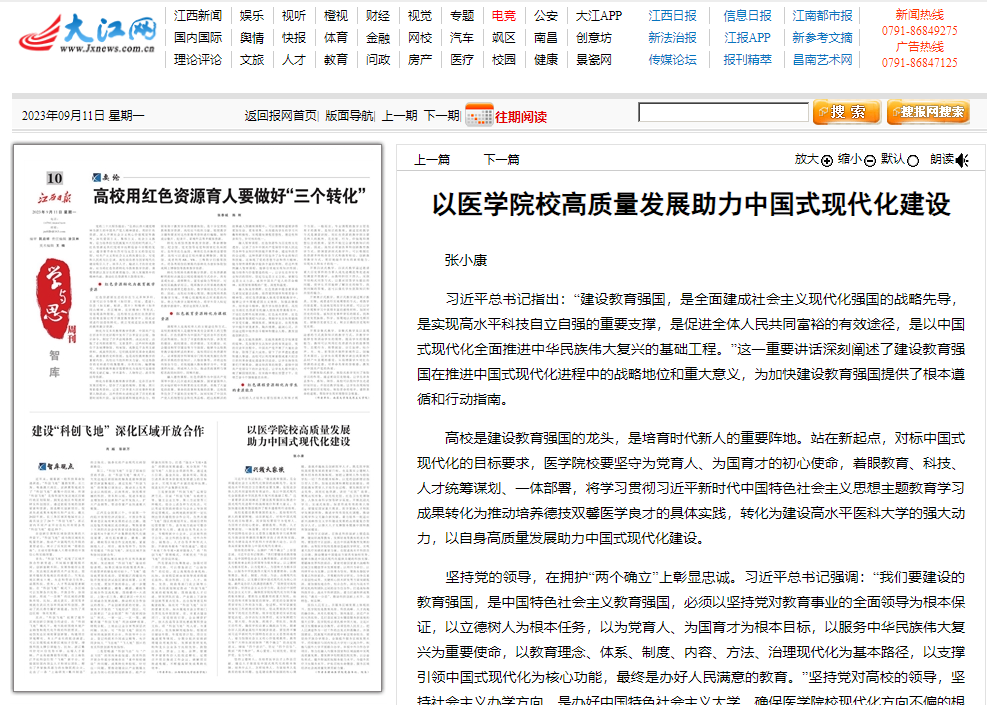Image resolution: width=987 pixels, height=705 pixels.
Task: Open the 新法治报 link
Action: [672, 38]
